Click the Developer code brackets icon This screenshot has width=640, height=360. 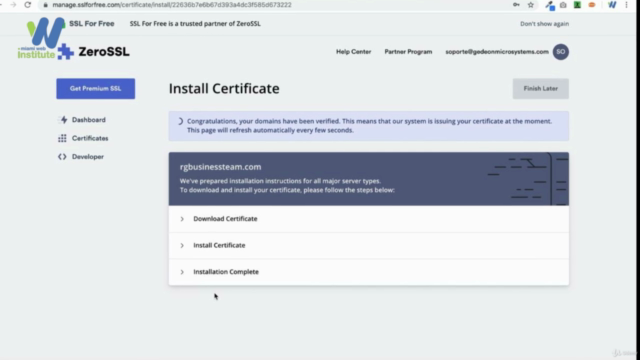[62, 157]
